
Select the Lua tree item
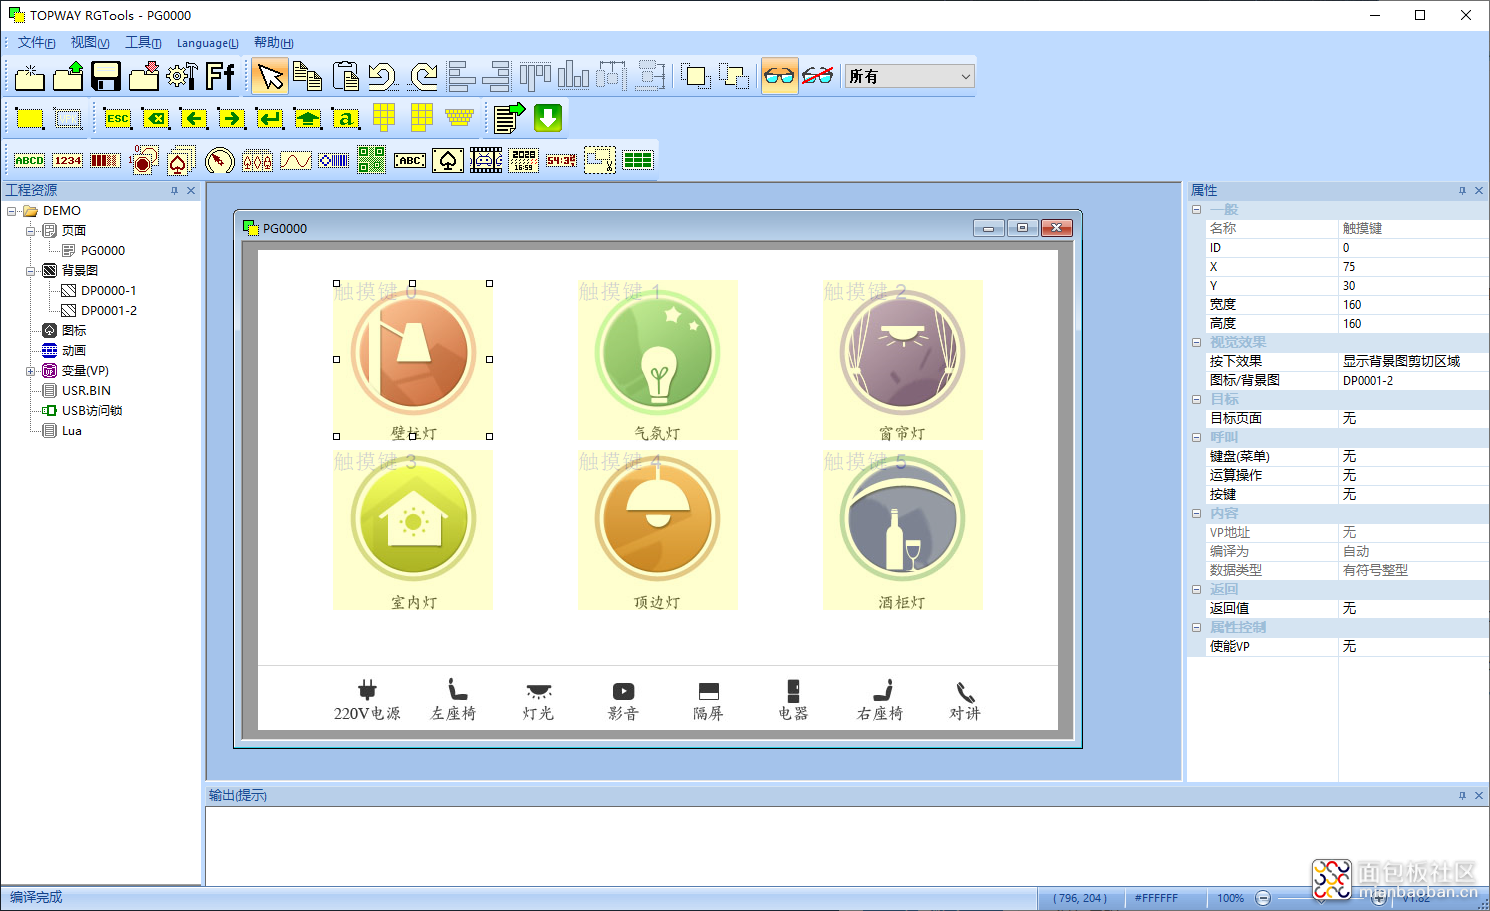(x=71, y=431)
